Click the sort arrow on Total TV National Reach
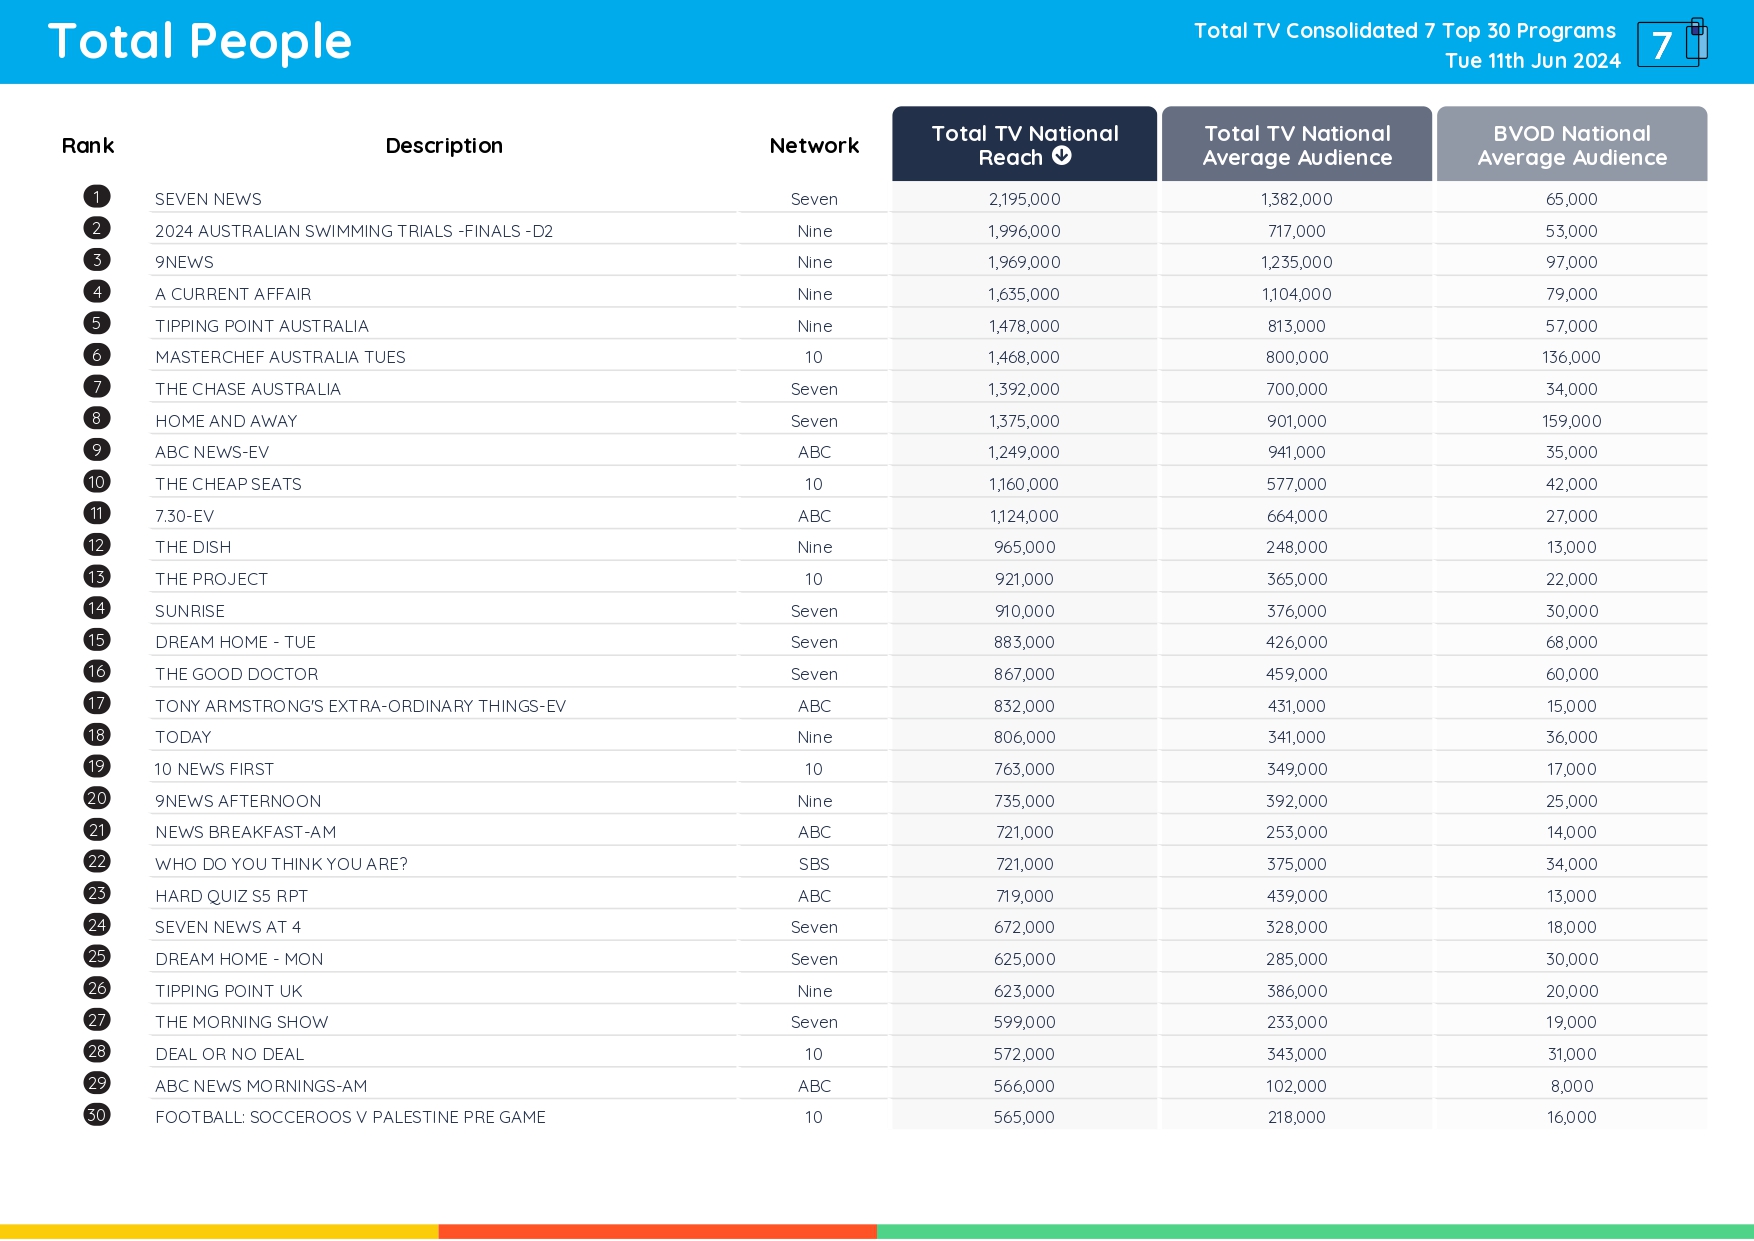 point(1062,156)
